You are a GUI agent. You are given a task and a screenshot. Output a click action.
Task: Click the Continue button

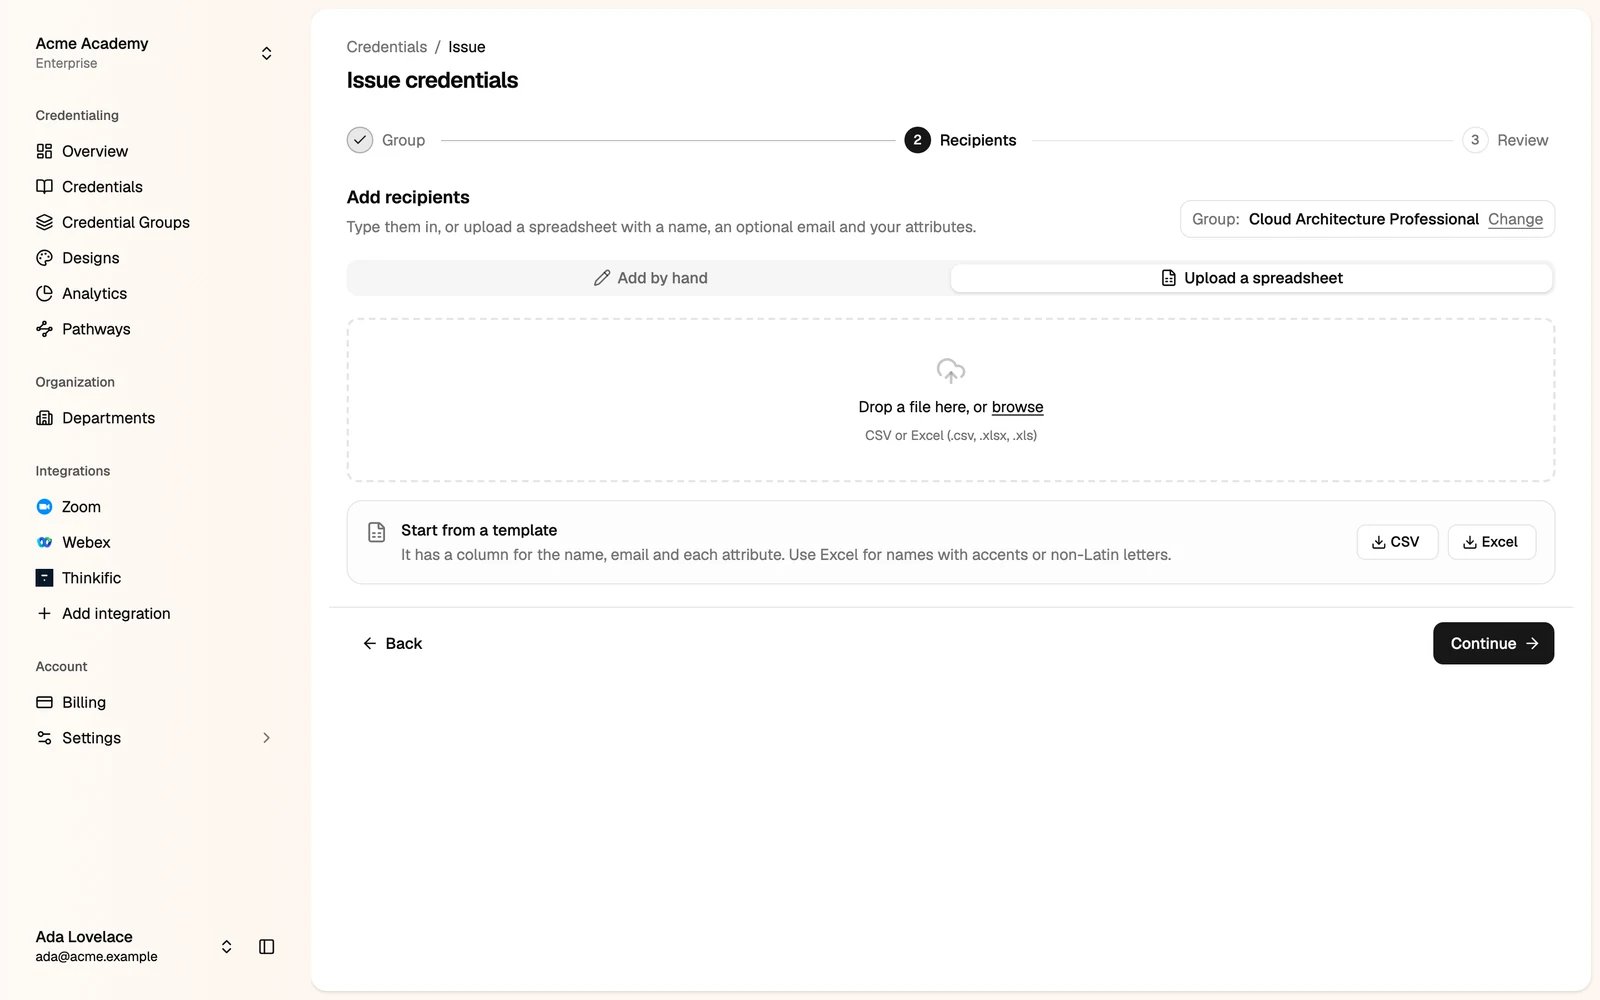(x=1493, y=643)
